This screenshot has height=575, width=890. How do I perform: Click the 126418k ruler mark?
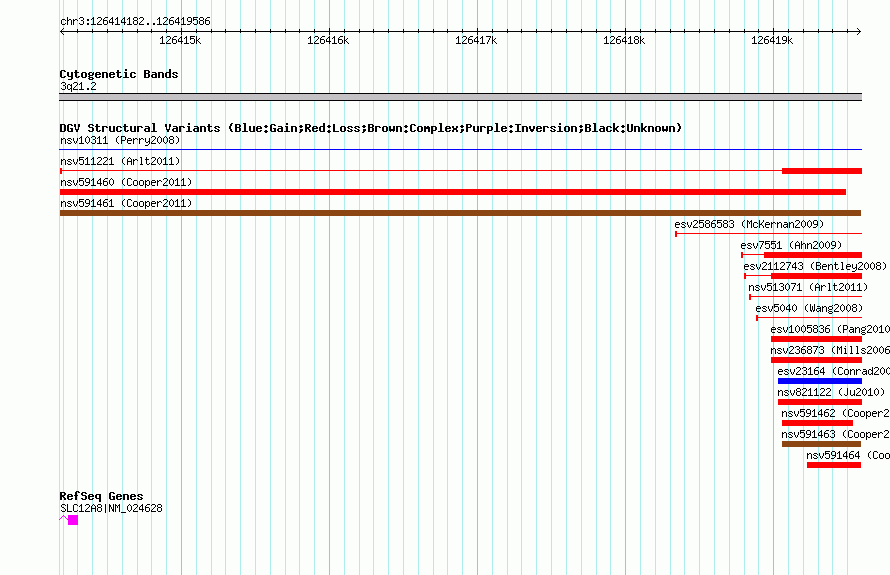pyautogui.click(x=624, y=40)
